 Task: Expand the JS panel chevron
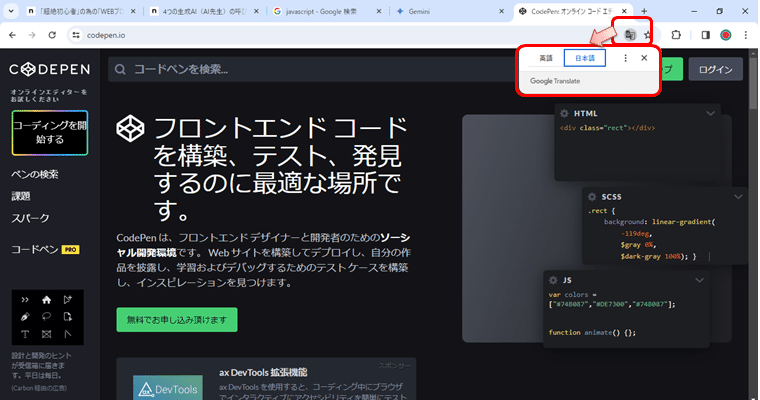click(x=699, y=280)
